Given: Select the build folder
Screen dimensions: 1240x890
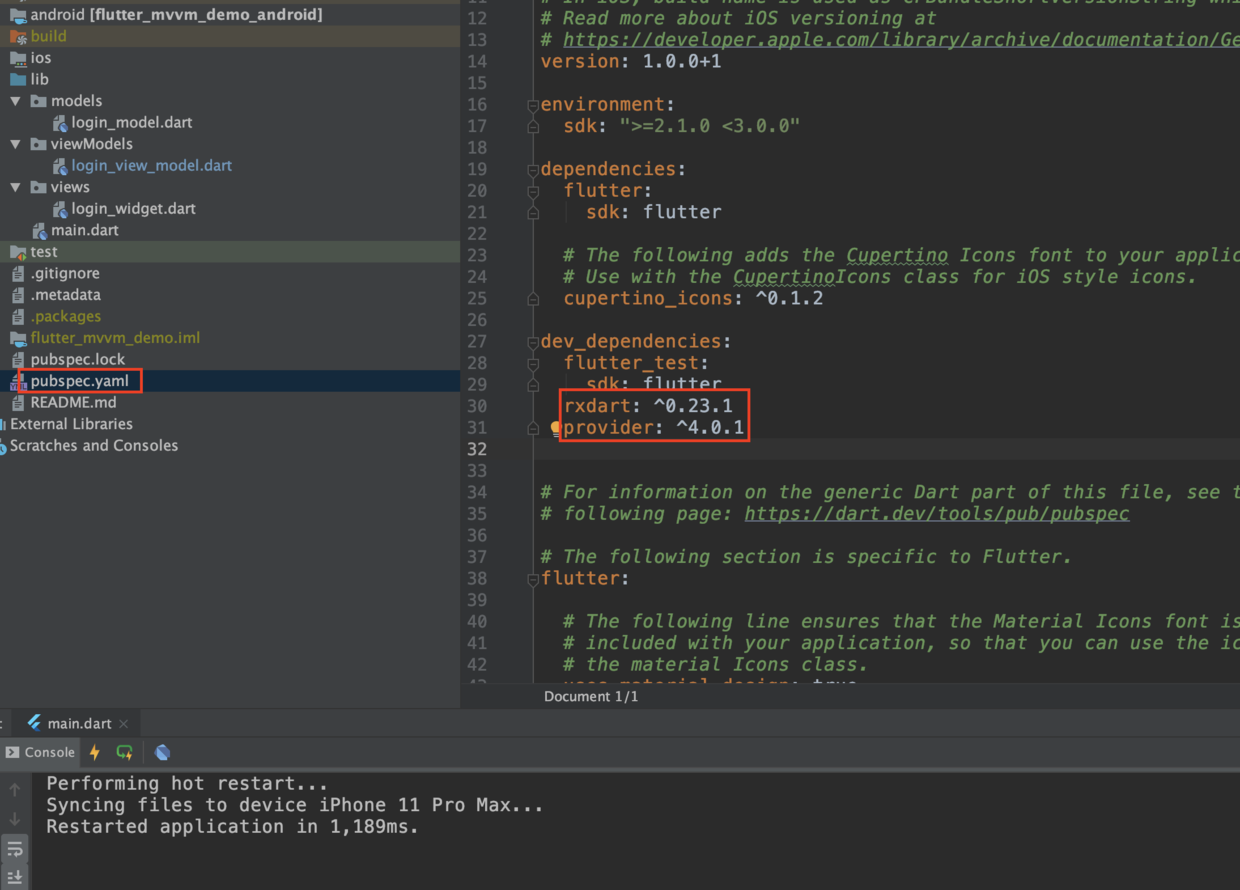Looking at the screenshot, I should pos(49,36).
